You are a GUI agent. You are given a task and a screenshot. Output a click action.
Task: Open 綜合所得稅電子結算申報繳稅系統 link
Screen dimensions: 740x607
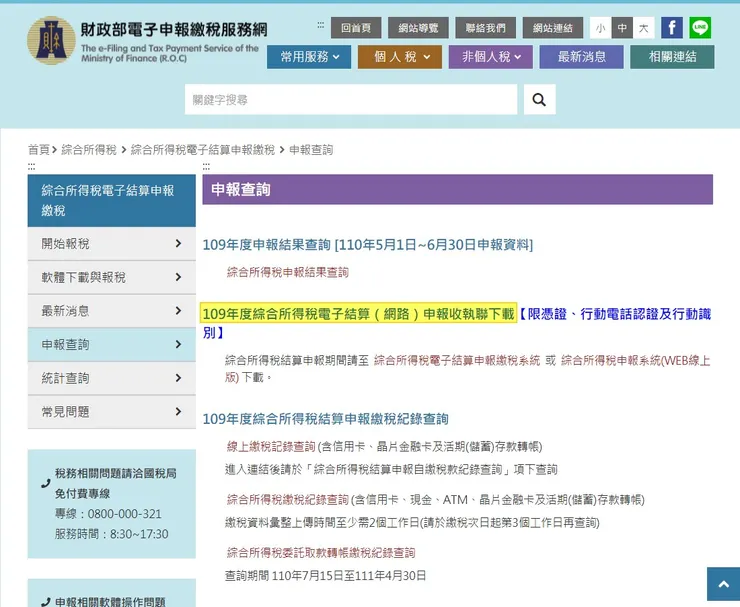[457, 361]
